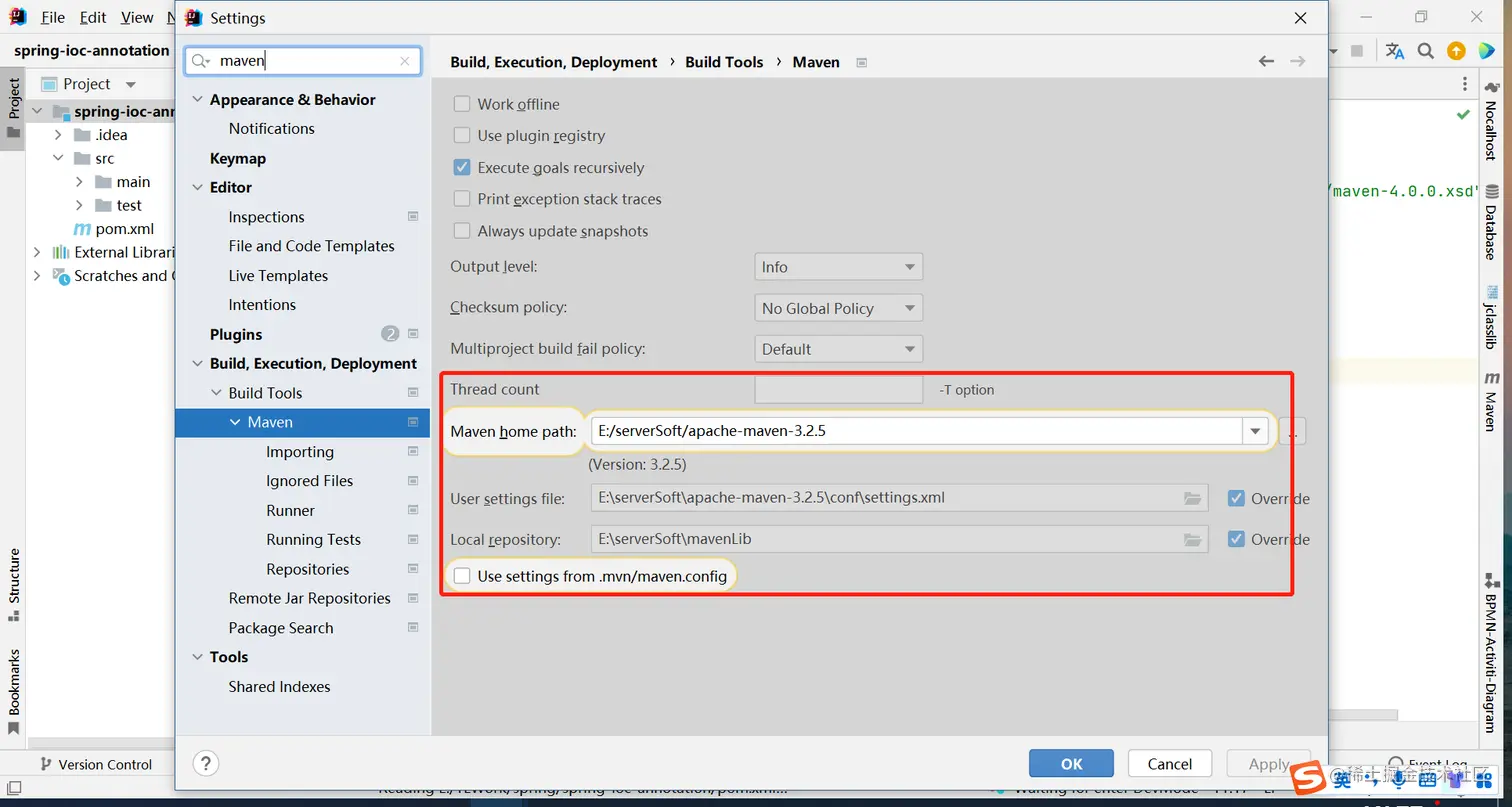Click the green-blue plugin icon in IDE toolbar

coord(1486,51)
